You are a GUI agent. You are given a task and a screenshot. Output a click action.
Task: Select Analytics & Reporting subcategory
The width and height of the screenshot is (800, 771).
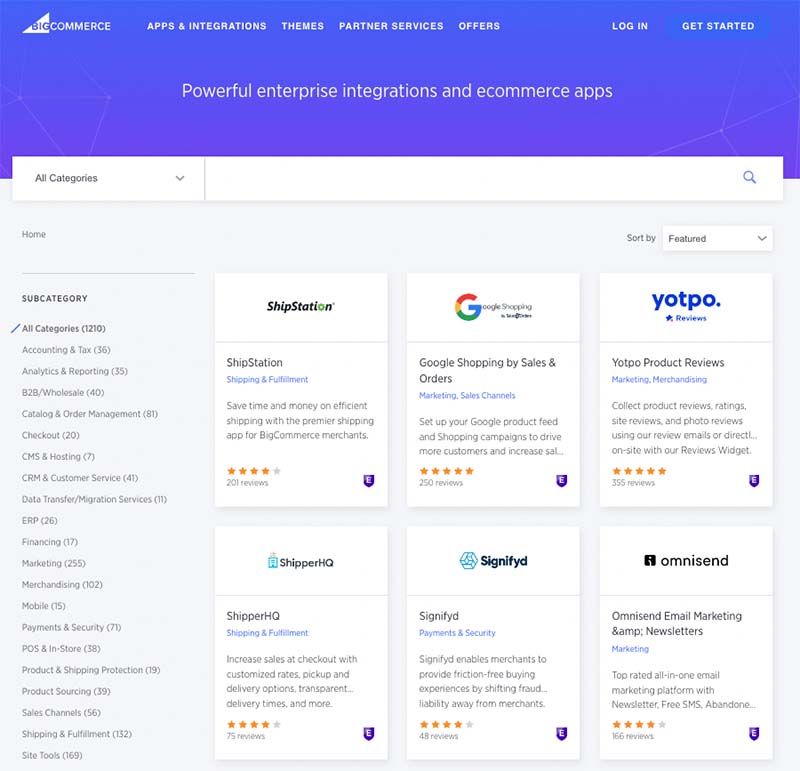(75, 371)
